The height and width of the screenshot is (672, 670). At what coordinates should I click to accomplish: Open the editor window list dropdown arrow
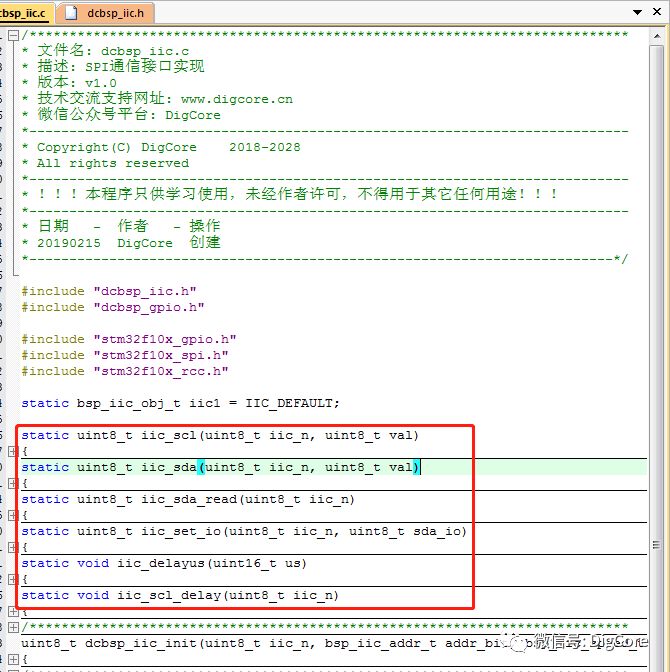click(x=637, y=12)
